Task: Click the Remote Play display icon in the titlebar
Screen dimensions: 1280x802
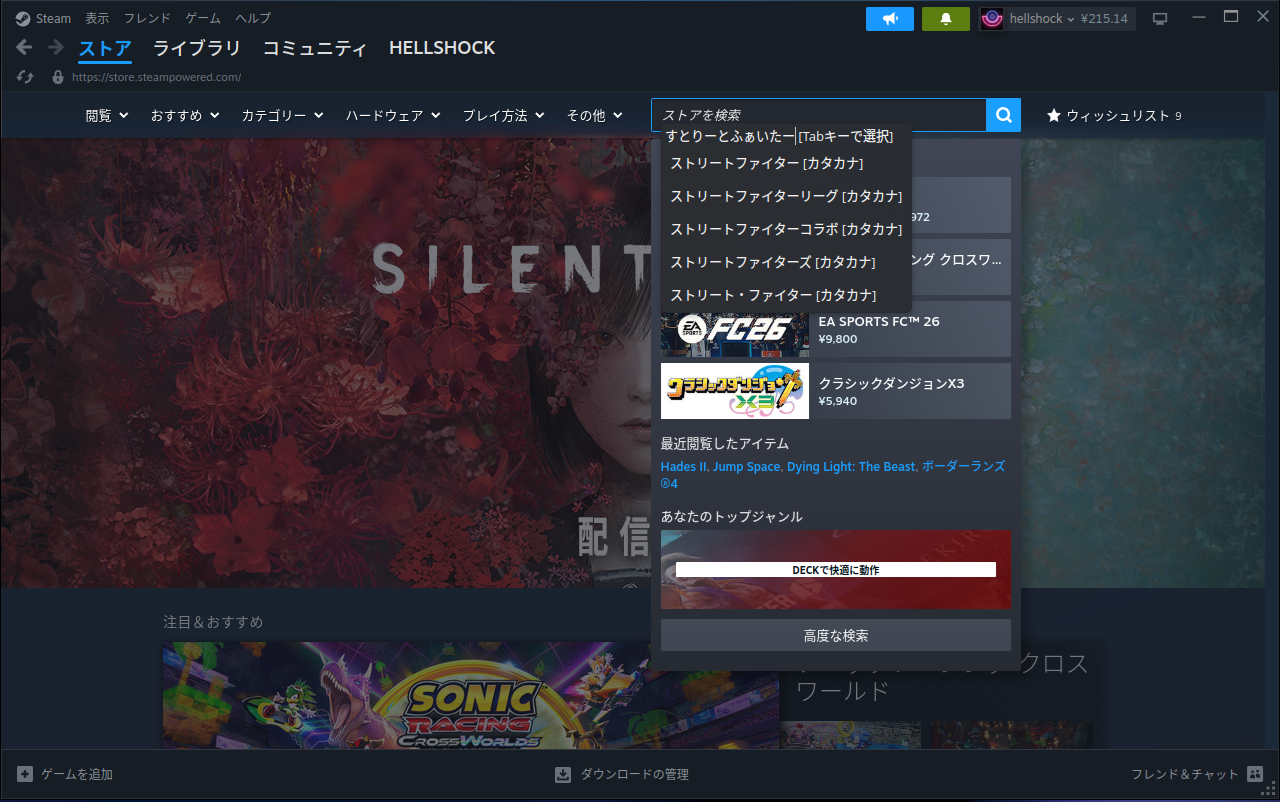Action: (x=1160, y=17)
